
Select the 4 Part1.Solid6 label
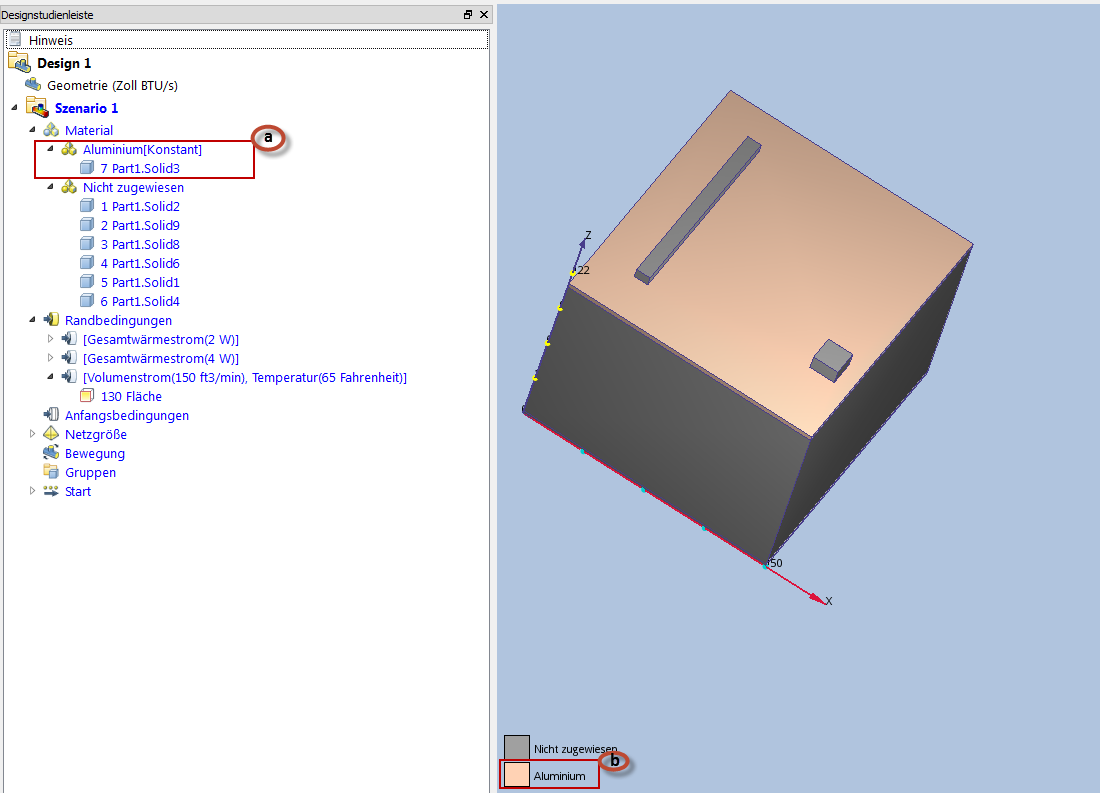point(140,263)
